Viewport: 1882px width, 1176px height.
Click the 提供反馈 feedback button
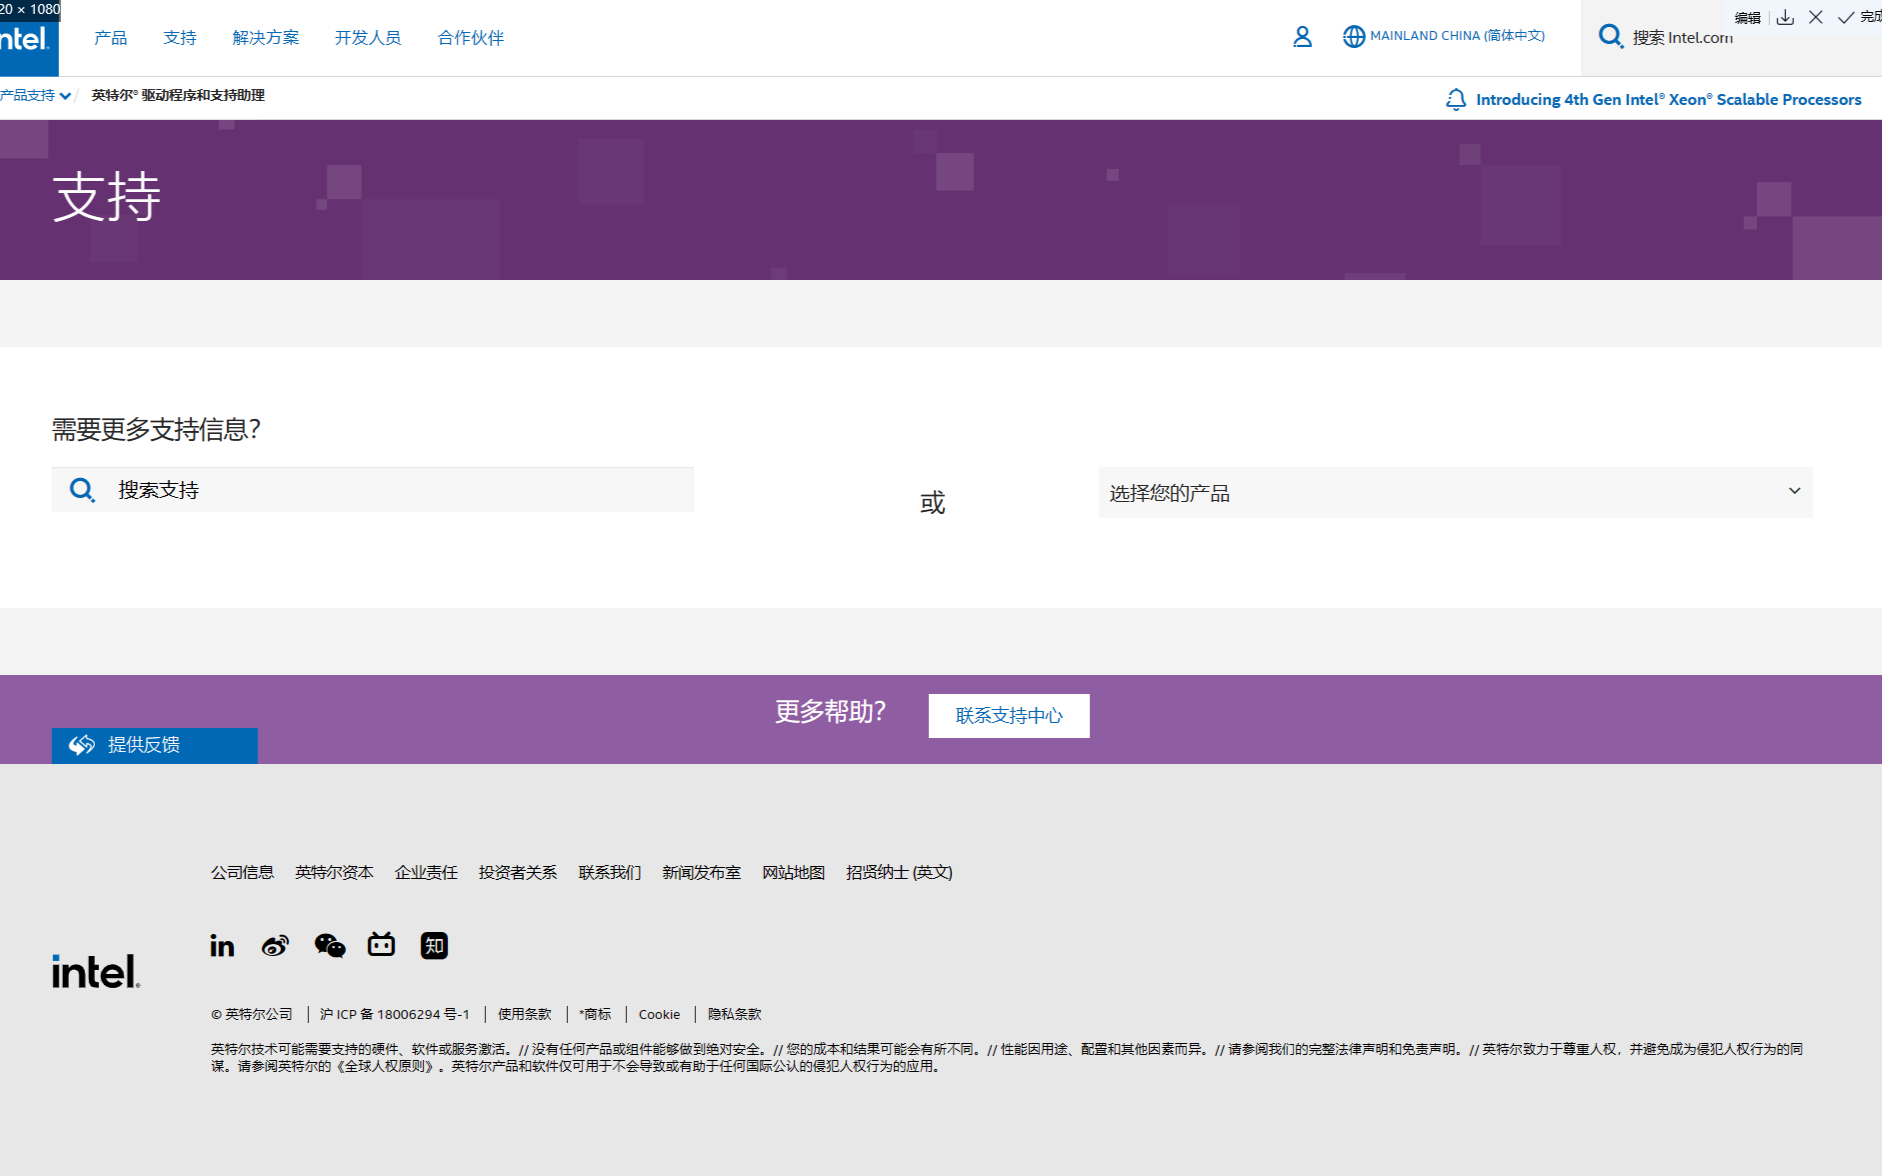pos(154,745)
